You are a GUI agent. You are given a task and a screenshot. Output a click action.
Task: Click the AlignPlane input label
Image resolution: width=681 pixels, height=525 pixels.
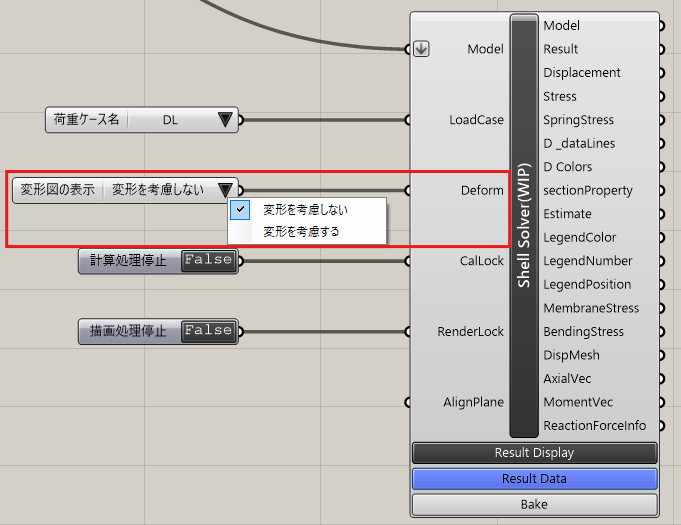[473, 402]
